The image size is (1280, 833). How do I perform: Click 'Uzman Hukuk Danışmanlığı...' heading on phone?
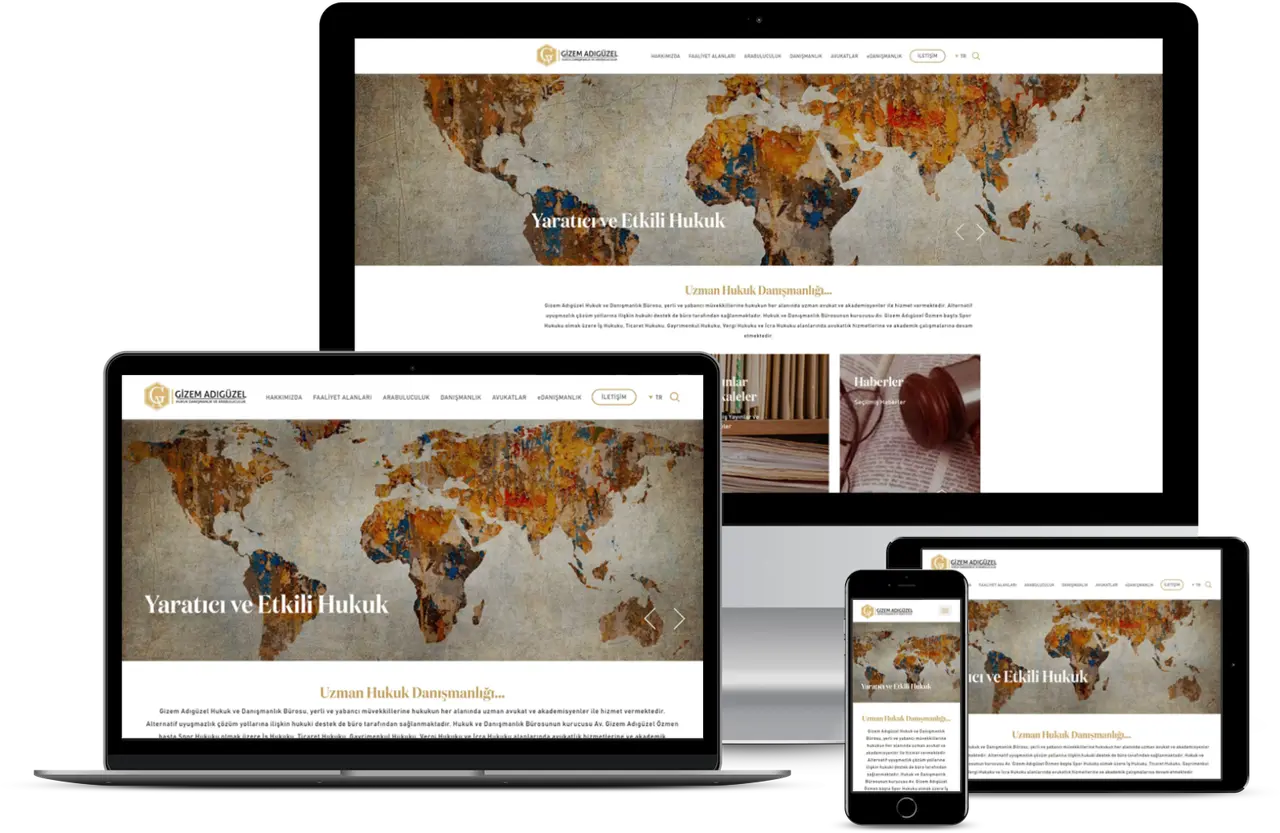[906, 718]
